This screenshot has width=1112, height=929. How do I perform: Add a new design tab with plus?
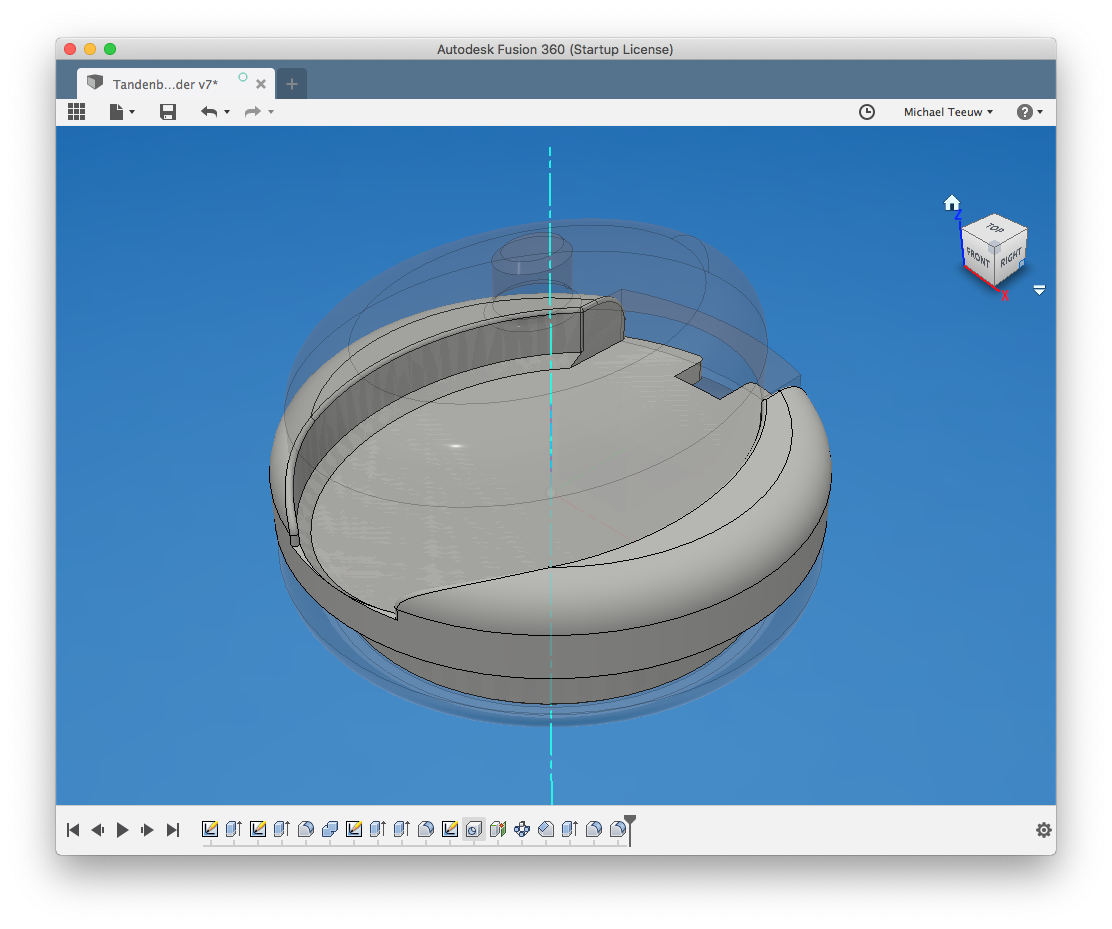[292, 84]
